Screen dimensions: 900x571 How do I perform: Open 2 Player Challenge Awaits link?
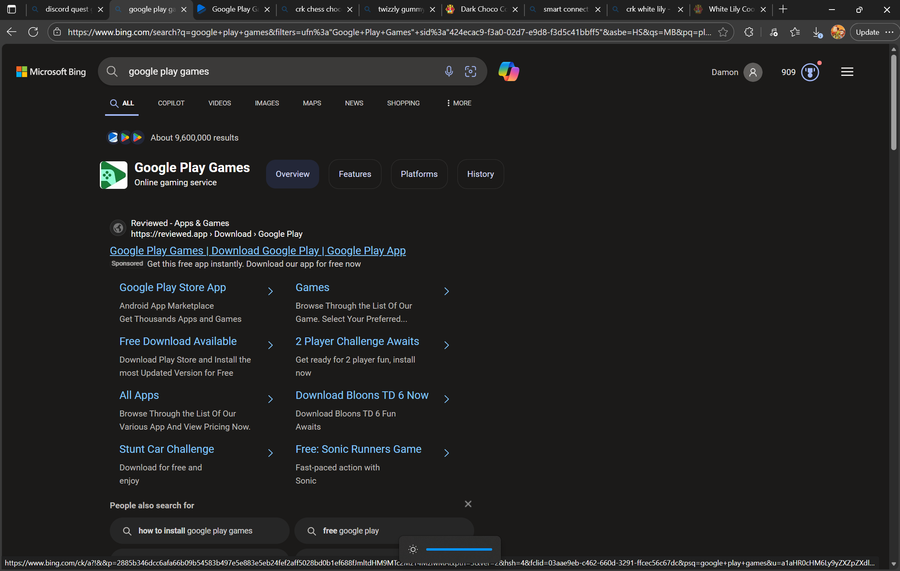click(x=357, y=341)
